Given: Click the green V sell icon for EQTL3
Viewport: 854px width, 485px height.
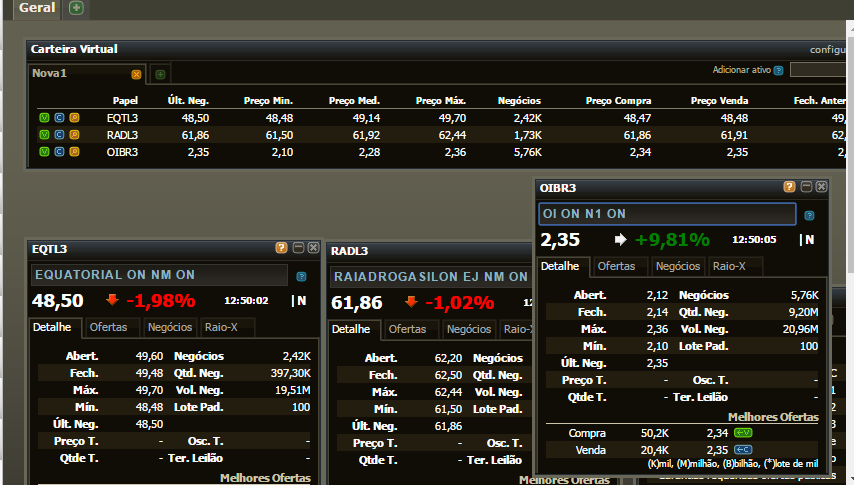Looking at the screenshot, I should (45, 118).
